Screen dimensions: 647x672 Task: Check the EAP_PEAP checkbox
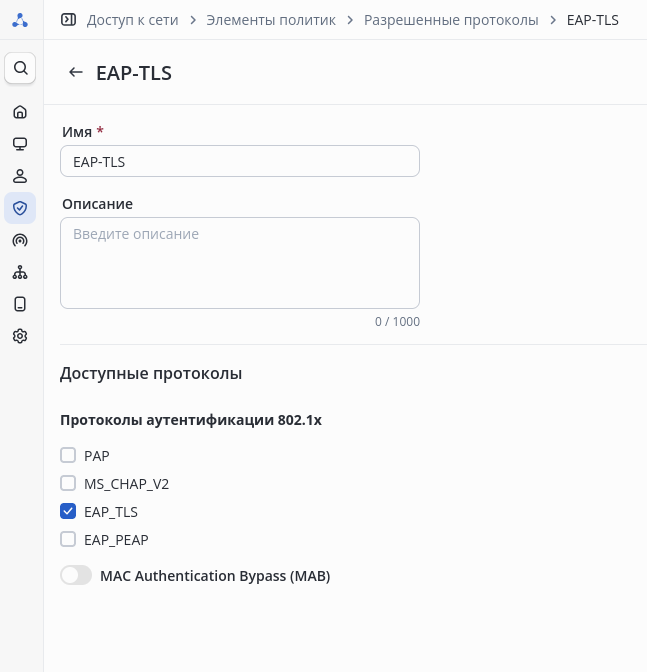(x=68, y=539)
